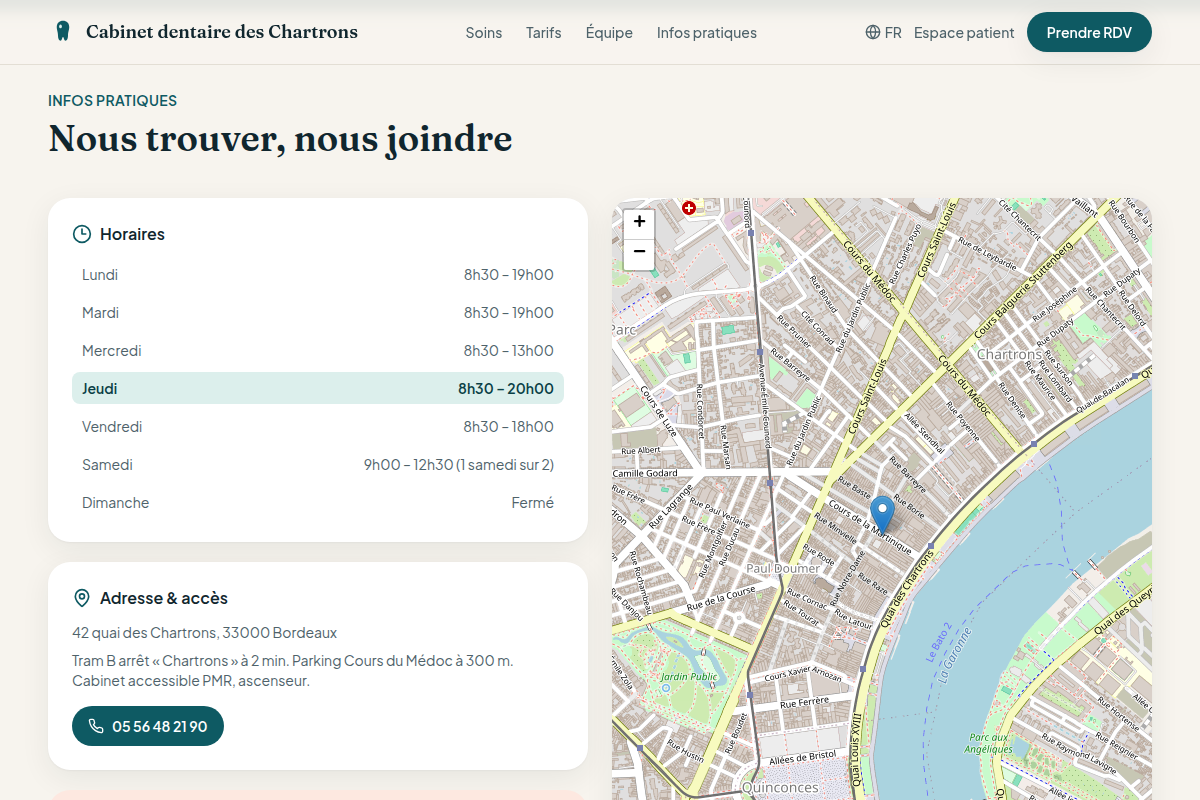This screenshot has height=800, width=1200.
Task: Click the Prendre RDV button
Action: (x=1089, y=32)
